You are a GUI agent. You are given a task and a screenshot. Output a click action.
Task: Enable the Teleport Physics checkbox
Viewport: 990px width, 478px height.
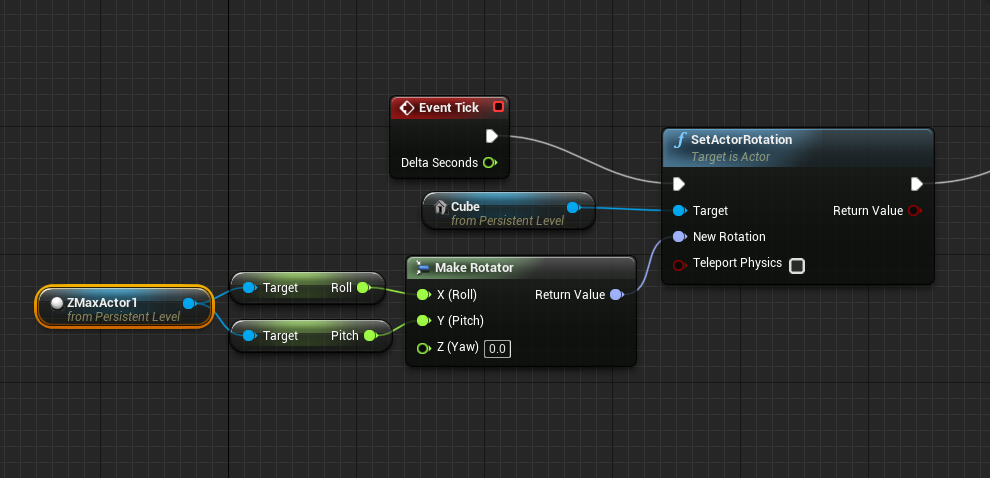797,265
